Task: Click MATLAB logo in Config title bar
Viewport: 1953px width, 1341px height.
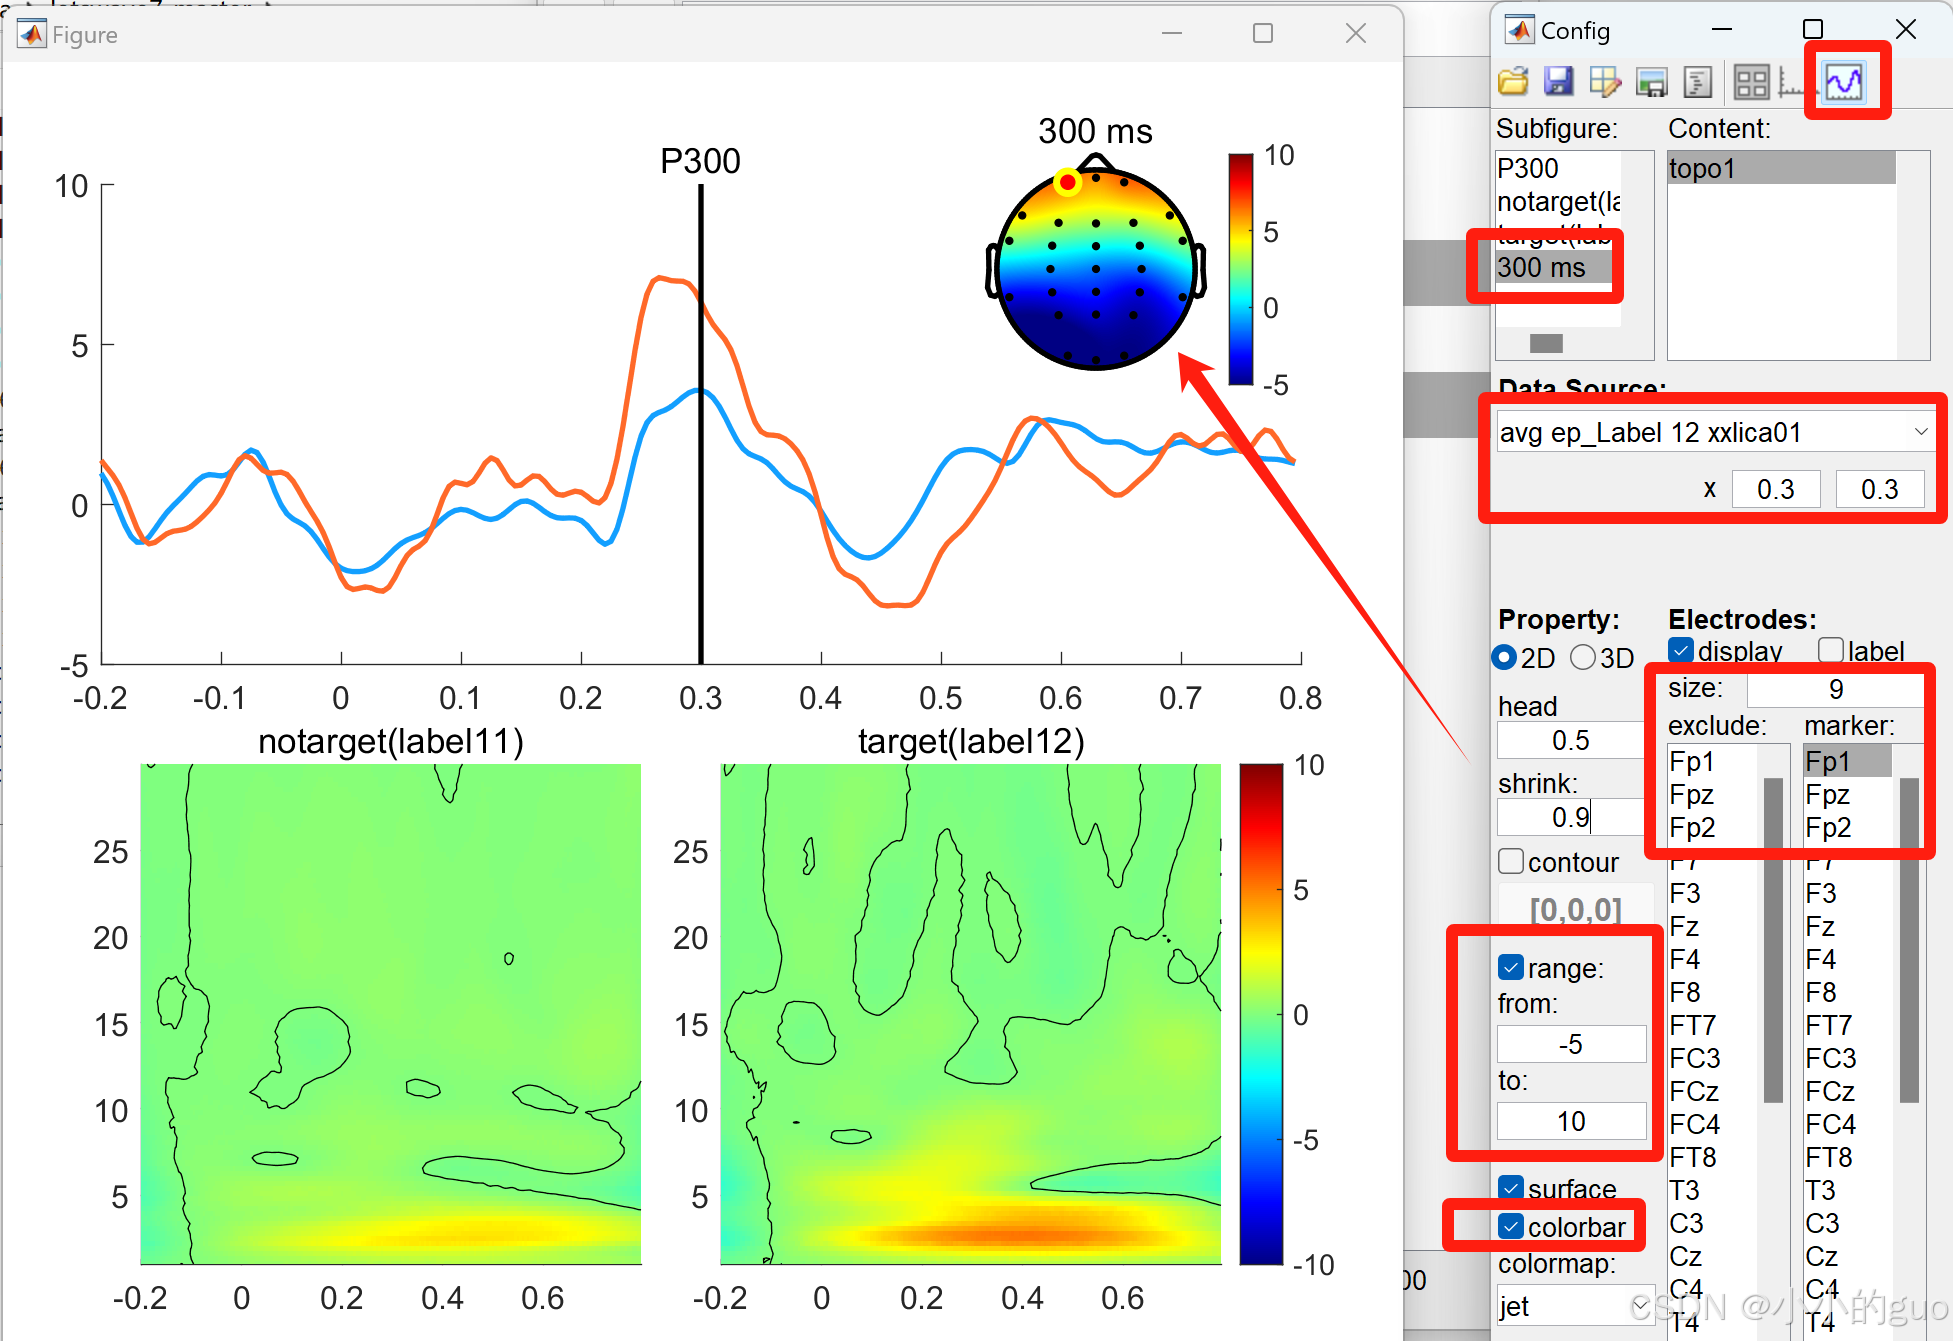Action: point(1520,30)
